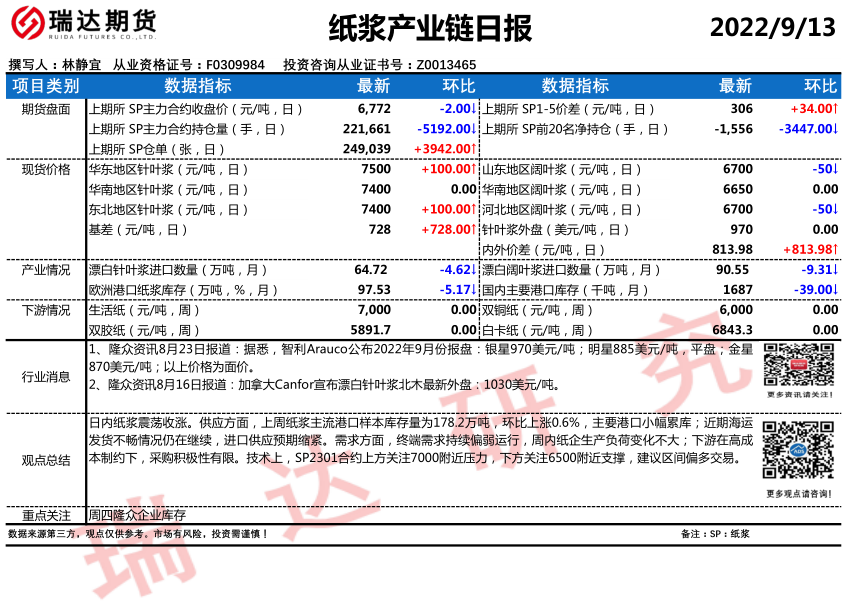Click the 白卡纸 value 6843.3
This screenshot has height=605, width=846.
(x=733, y=330)
